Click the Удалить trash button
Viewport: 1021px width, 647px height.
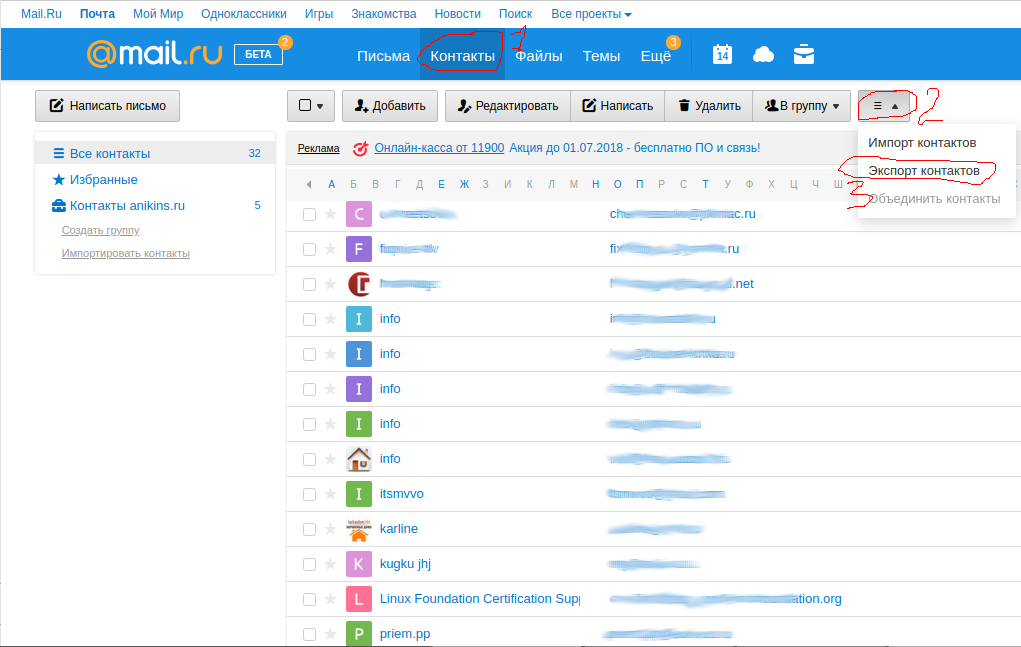pos(708,106)
